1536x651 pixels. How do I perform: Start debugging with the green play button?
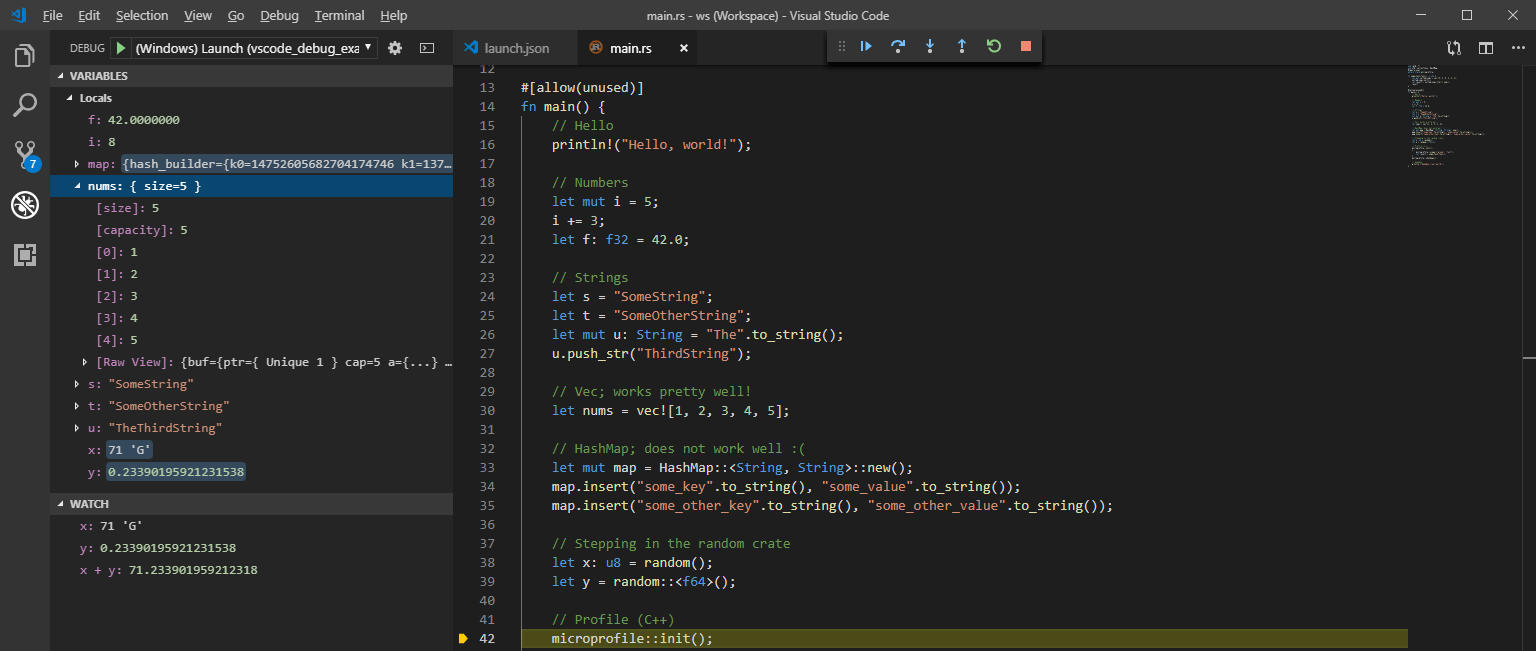(x=119, y=46)
